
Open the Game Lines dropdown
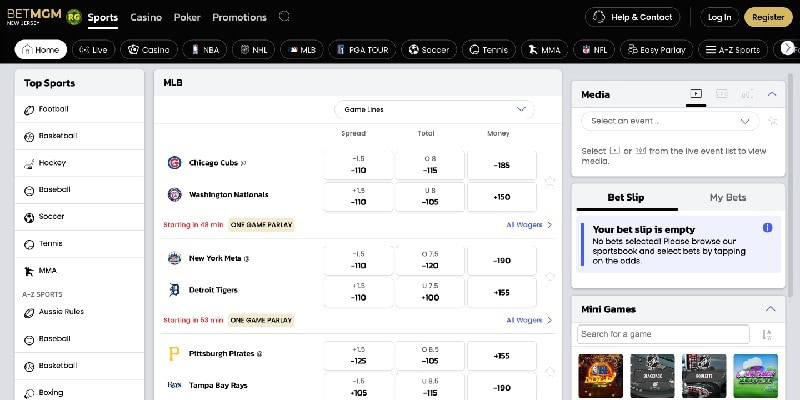tap(434, 109)
